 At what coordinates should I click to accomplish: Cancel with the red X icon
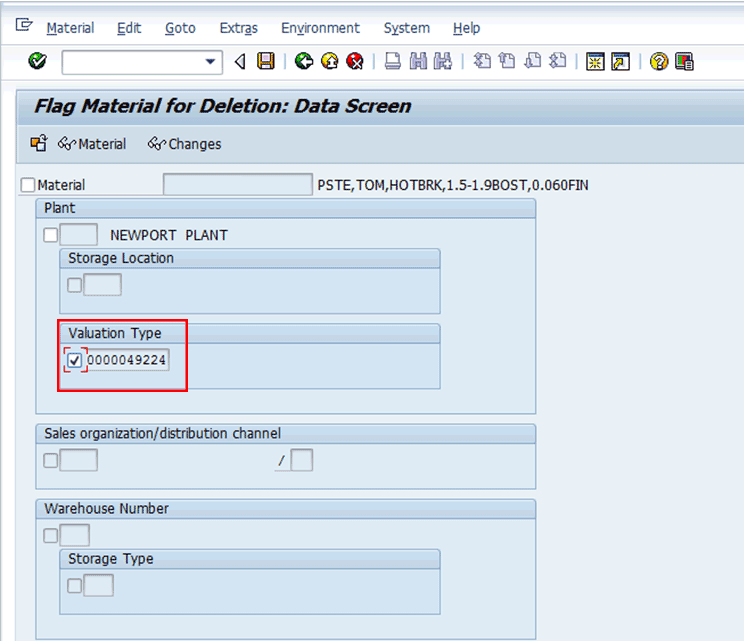[354, 61]
